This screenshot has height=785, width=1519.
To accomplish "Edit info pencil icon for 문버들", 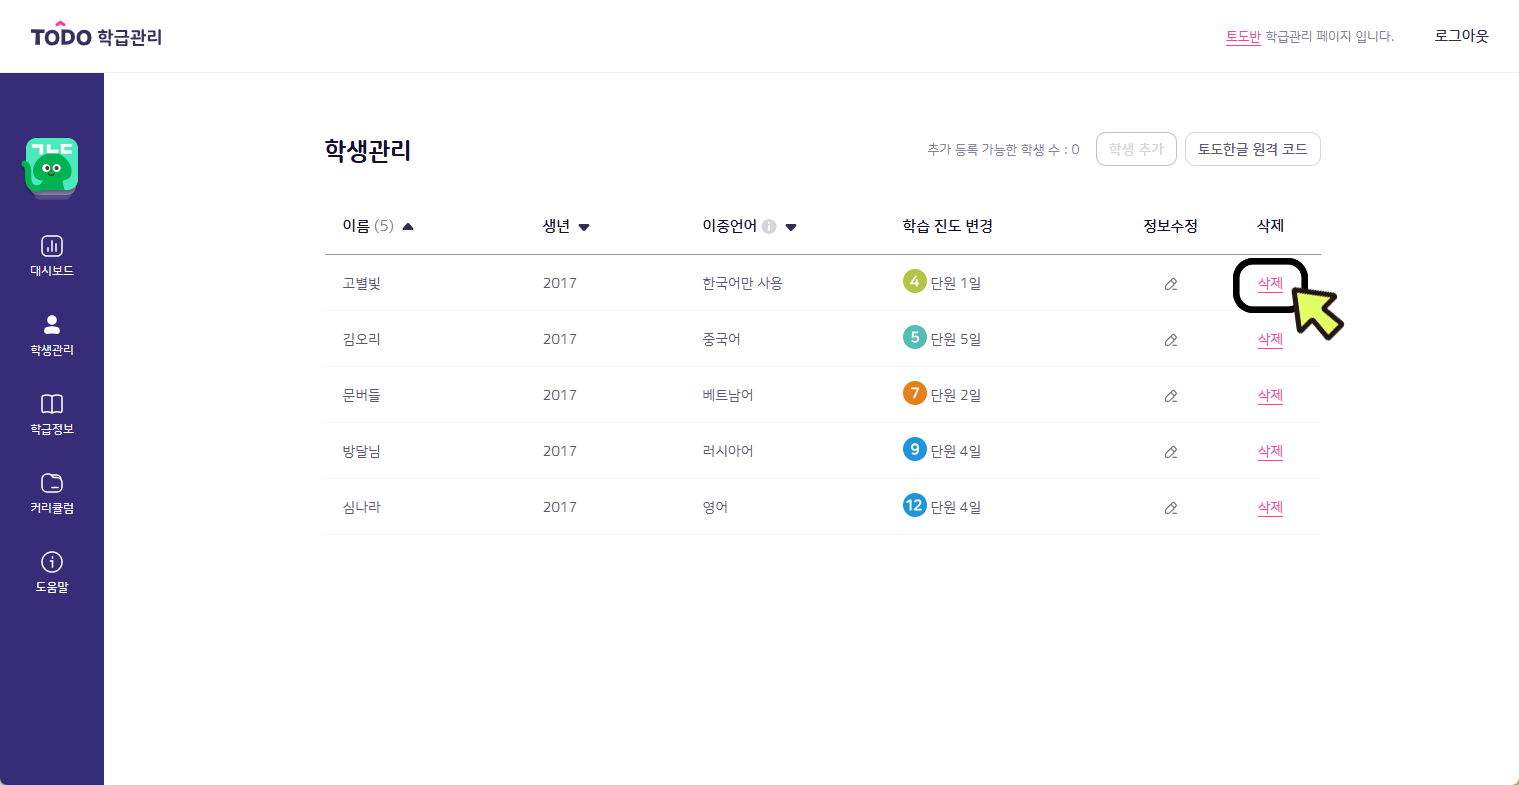I will coord(1171,396).
